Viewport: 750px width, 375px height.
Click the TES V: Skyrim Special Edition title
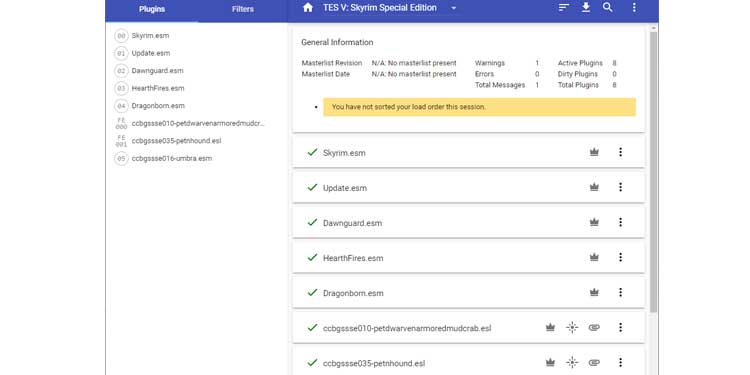coord(380,8)
